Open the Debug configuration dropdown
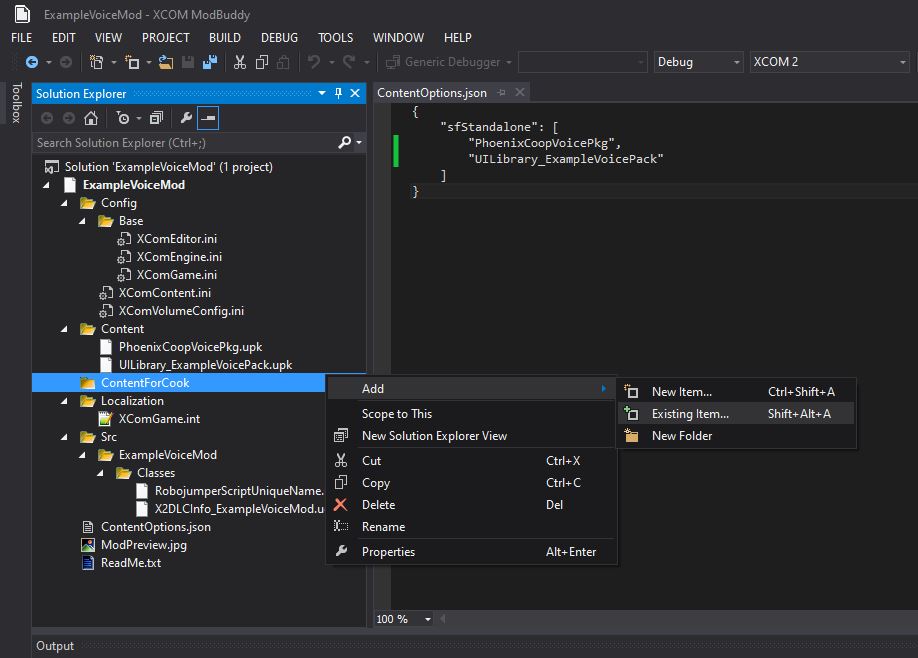This screenshot has width=918, height=658. point(698,62)
